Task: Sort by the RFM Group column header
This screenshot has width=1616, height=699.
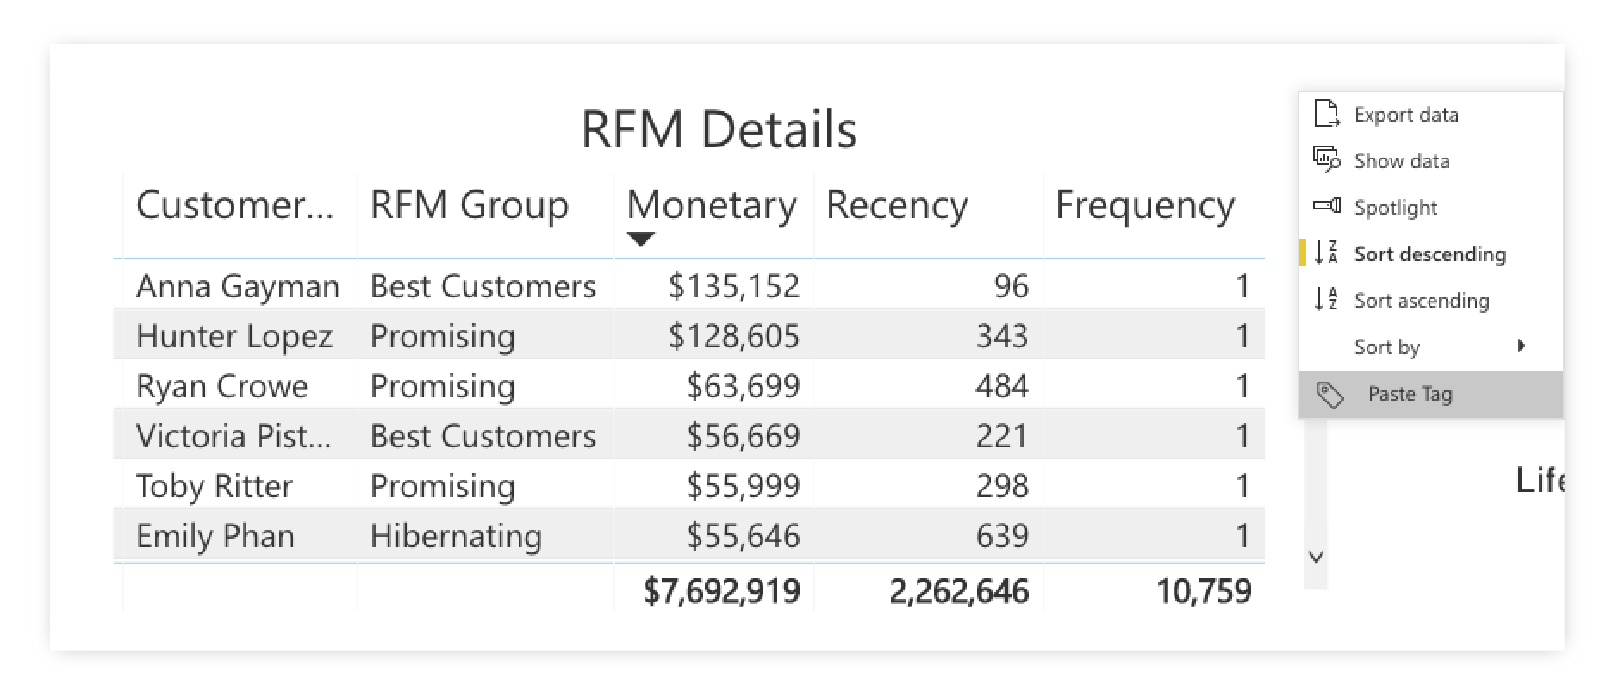Action: point(469,205)
